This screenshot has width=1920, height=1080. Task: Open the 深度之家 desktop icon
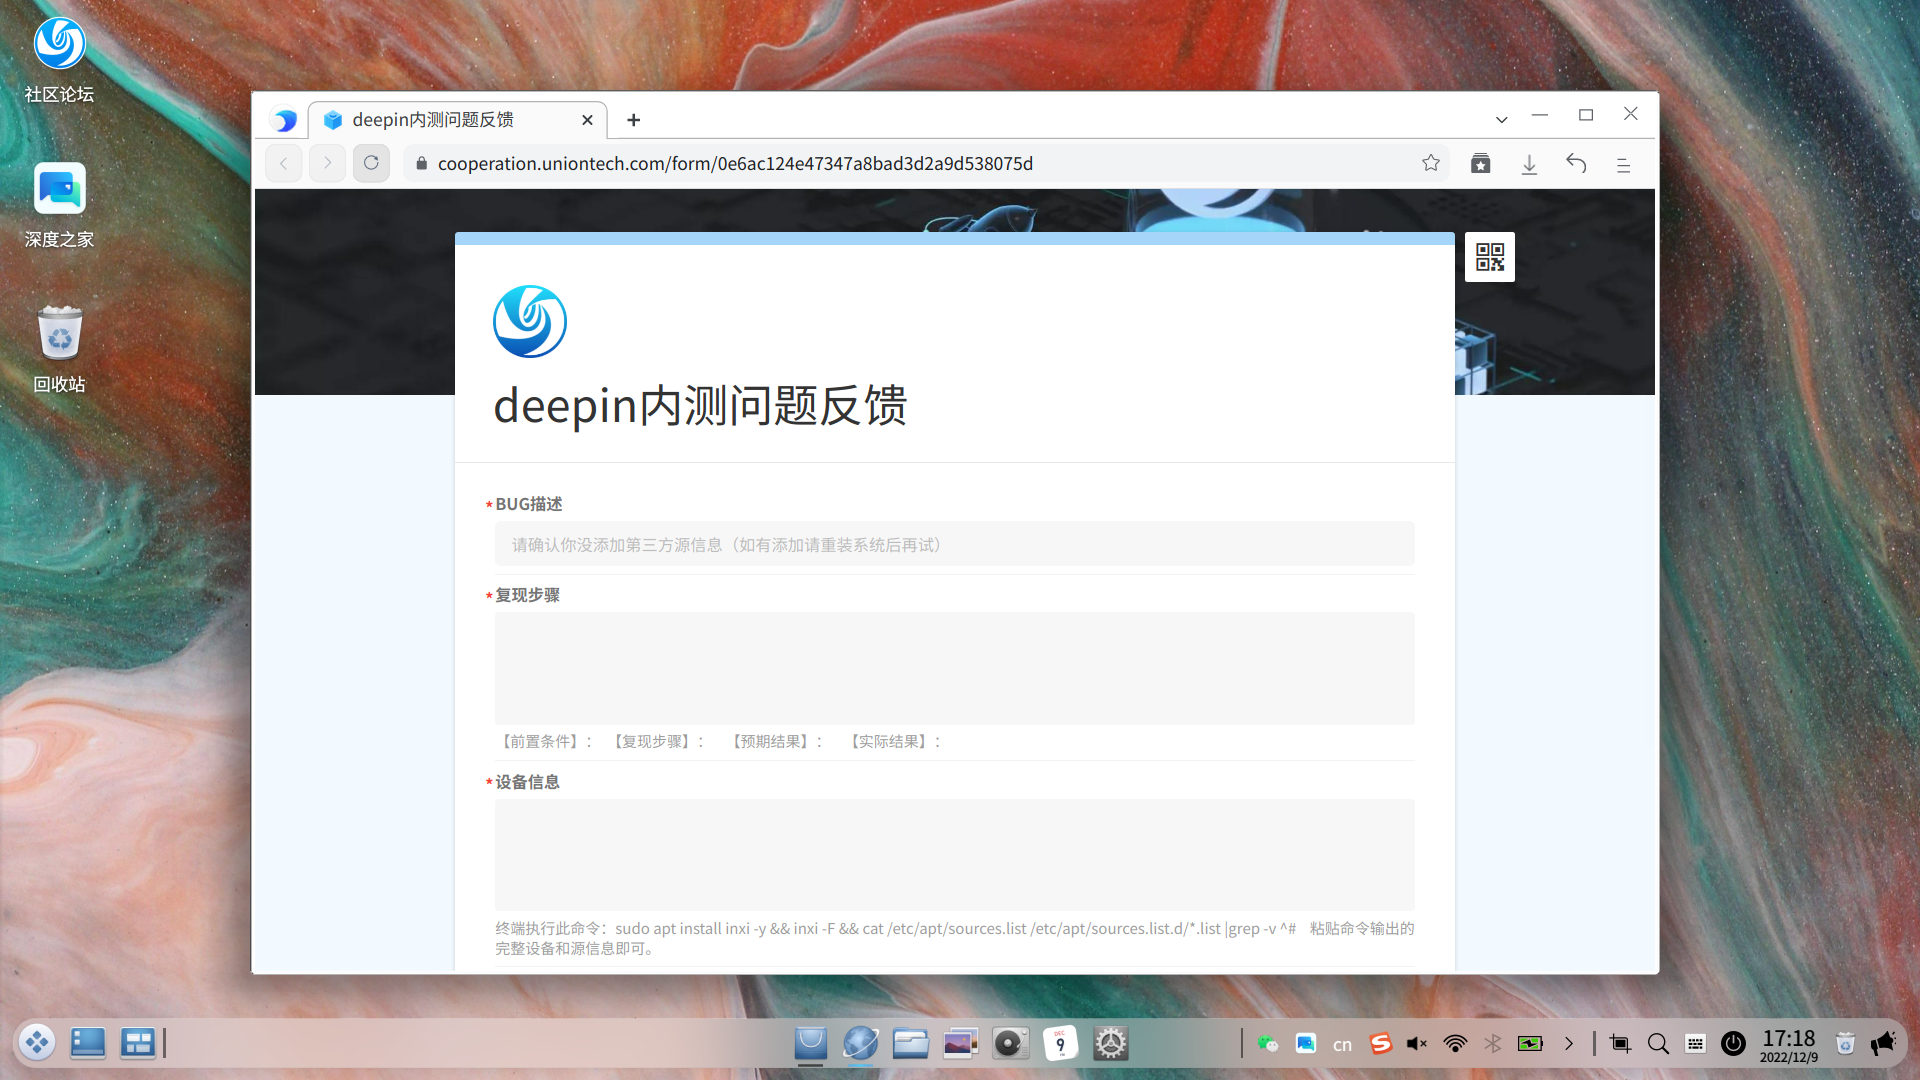pos(59,205)
